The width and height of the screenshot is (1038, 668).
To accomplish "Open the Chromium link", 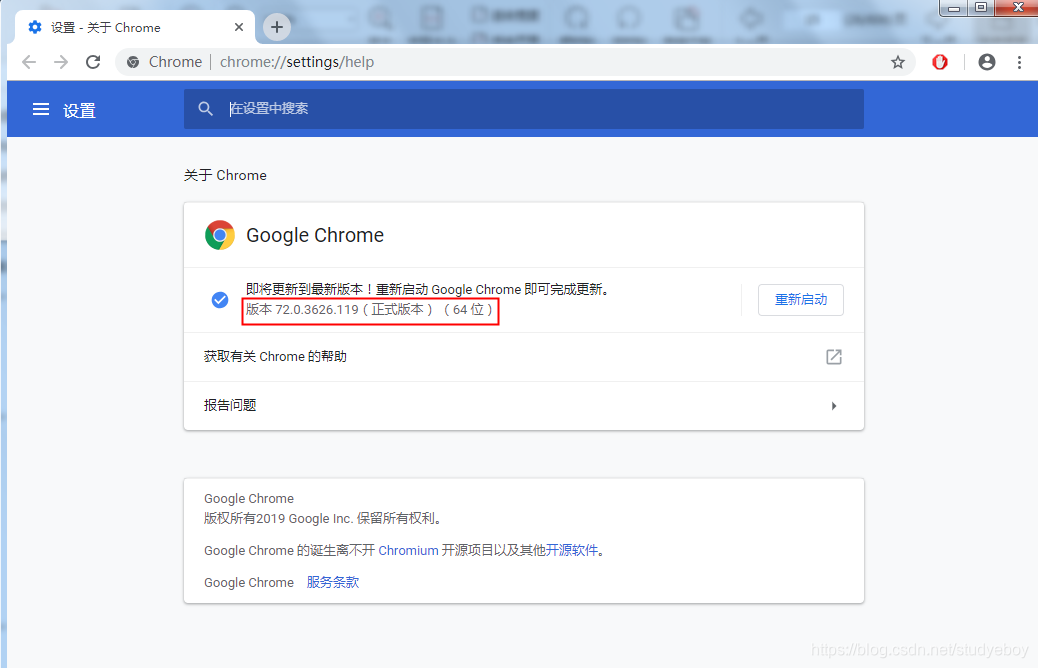I will [408, 550].
